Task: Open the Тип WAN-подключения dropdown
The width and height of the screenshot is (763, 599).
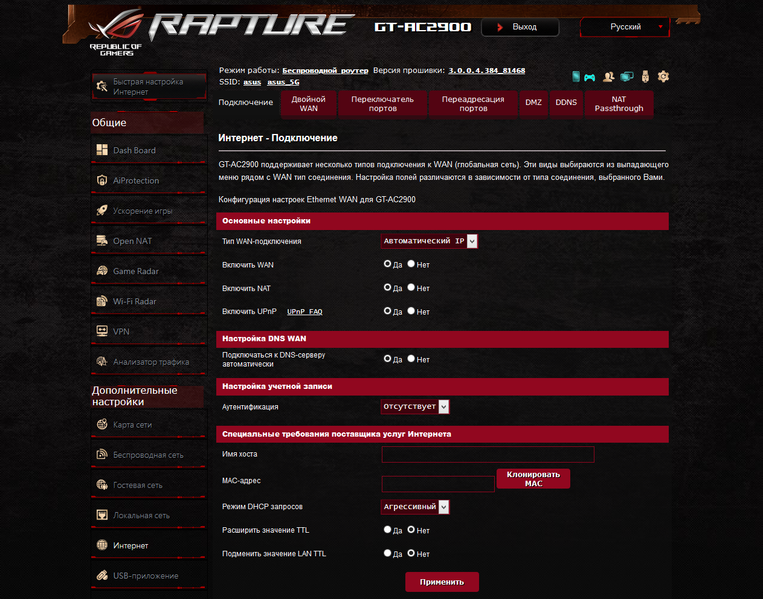Action: 429,241
